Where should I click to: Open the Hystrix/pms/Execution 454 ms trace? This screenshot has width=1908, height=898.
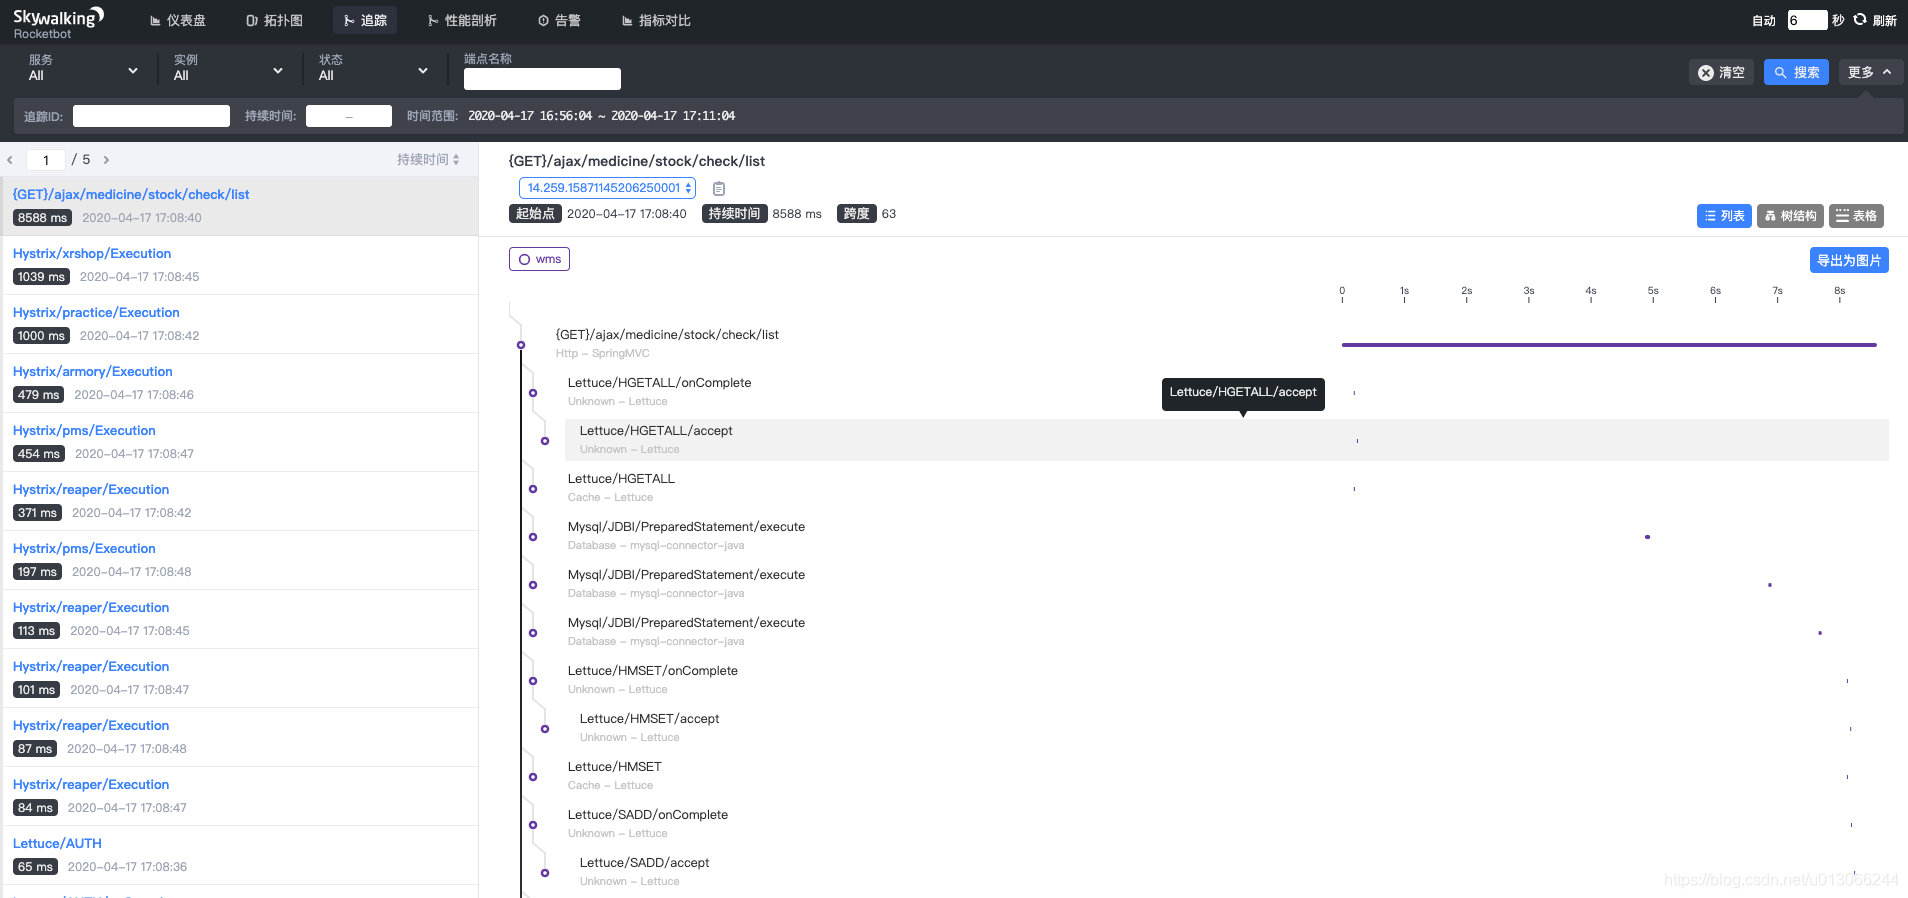239,442
